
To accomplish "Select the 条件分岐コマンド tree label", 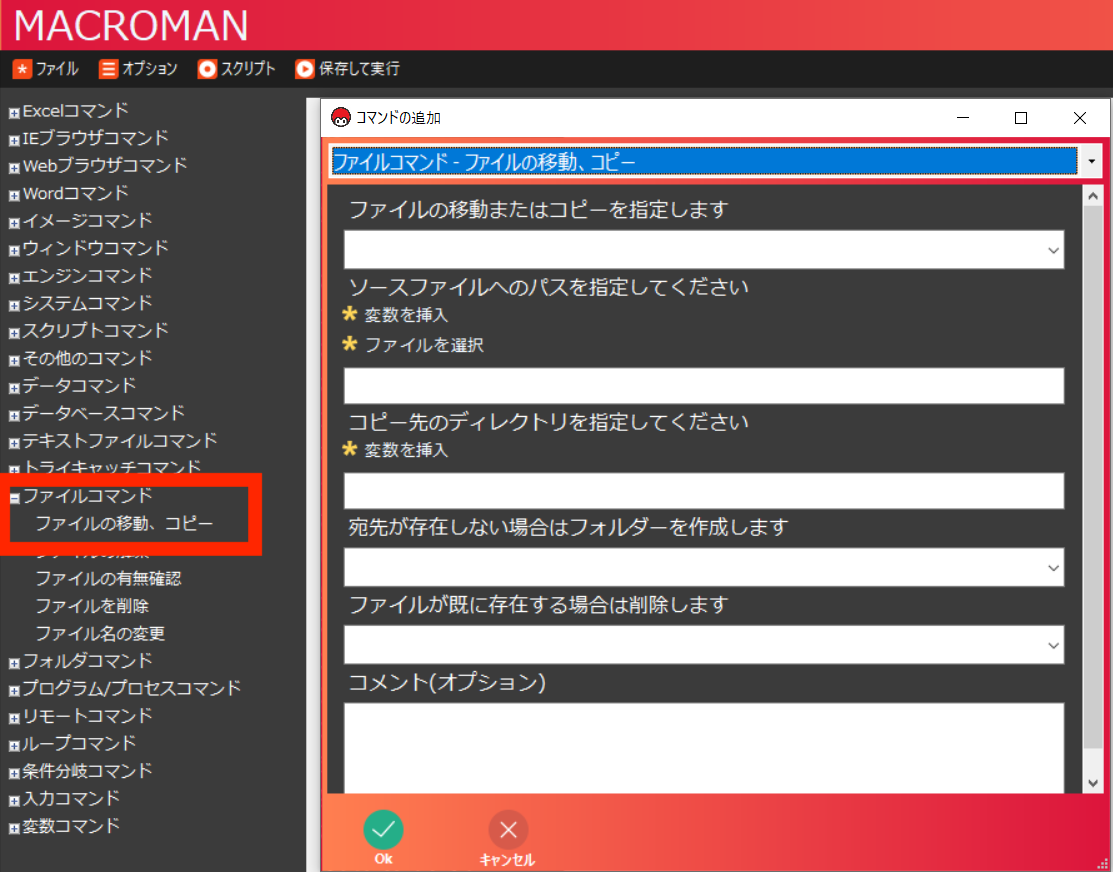I will tap(87, 770).
